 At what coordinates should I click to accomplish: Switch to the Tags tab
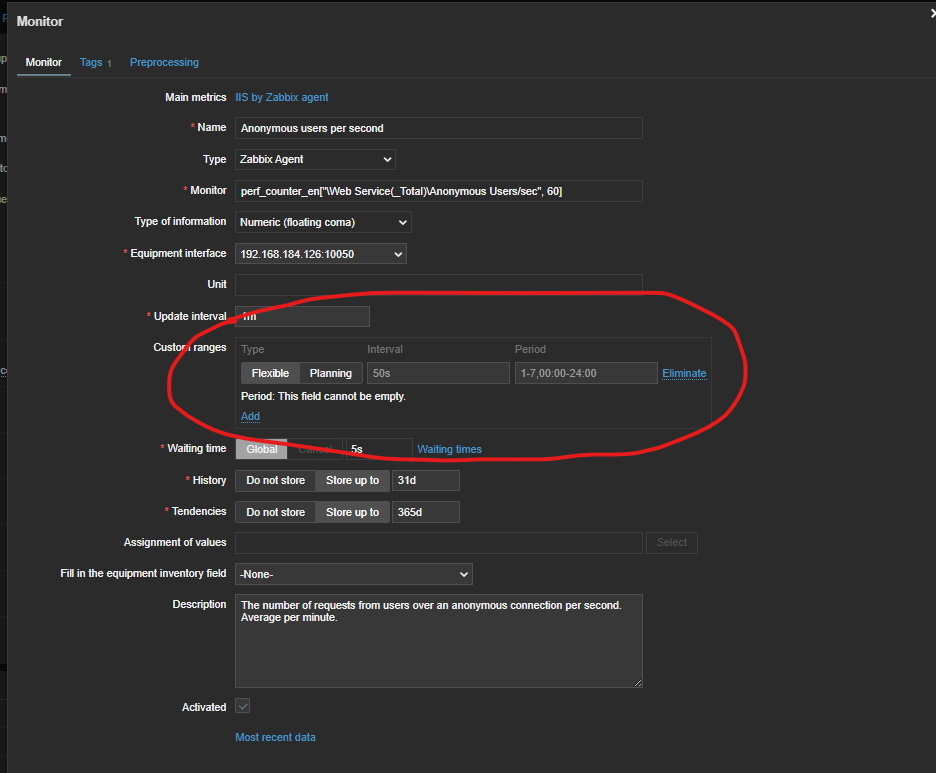pos(92,62)
